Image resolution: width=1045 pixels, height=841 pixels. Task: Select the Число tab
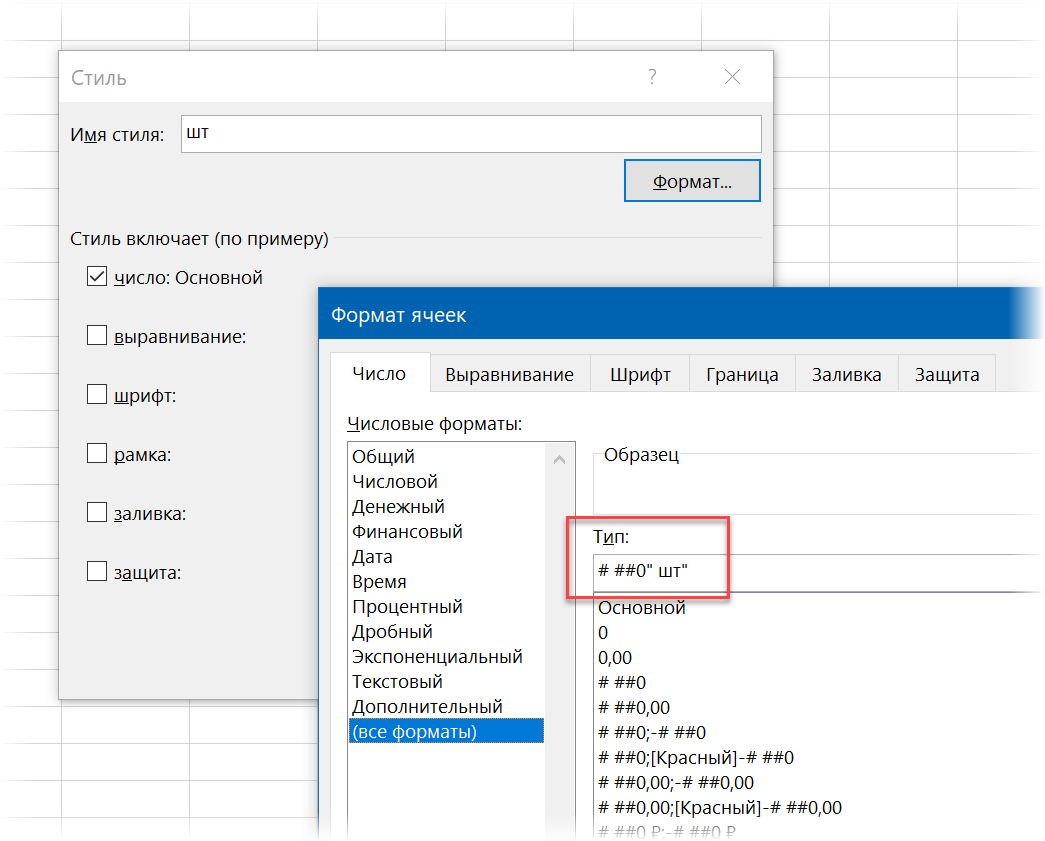(379, 374)
